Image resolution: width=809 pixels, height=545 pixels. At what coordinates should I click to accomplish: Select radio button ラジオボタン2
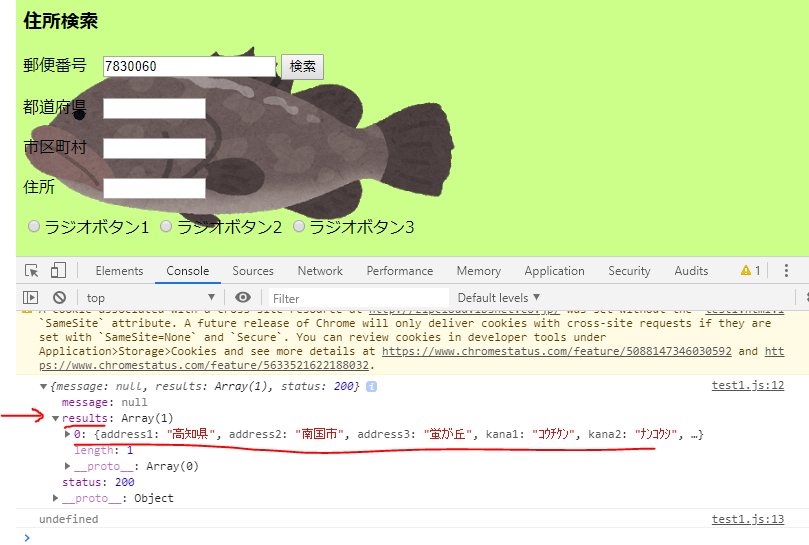(x=166, y=226)
